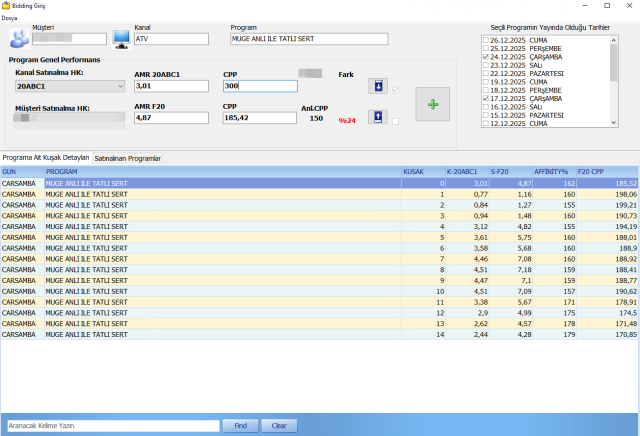Screen dimensions: 640x436
Task: Open the Dosya menu
Action: click(9, 18)
